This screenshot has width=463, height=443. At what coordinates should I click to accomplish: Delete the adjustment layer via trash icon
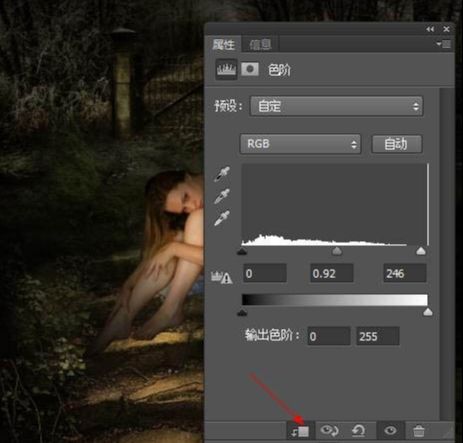(419, 431)
